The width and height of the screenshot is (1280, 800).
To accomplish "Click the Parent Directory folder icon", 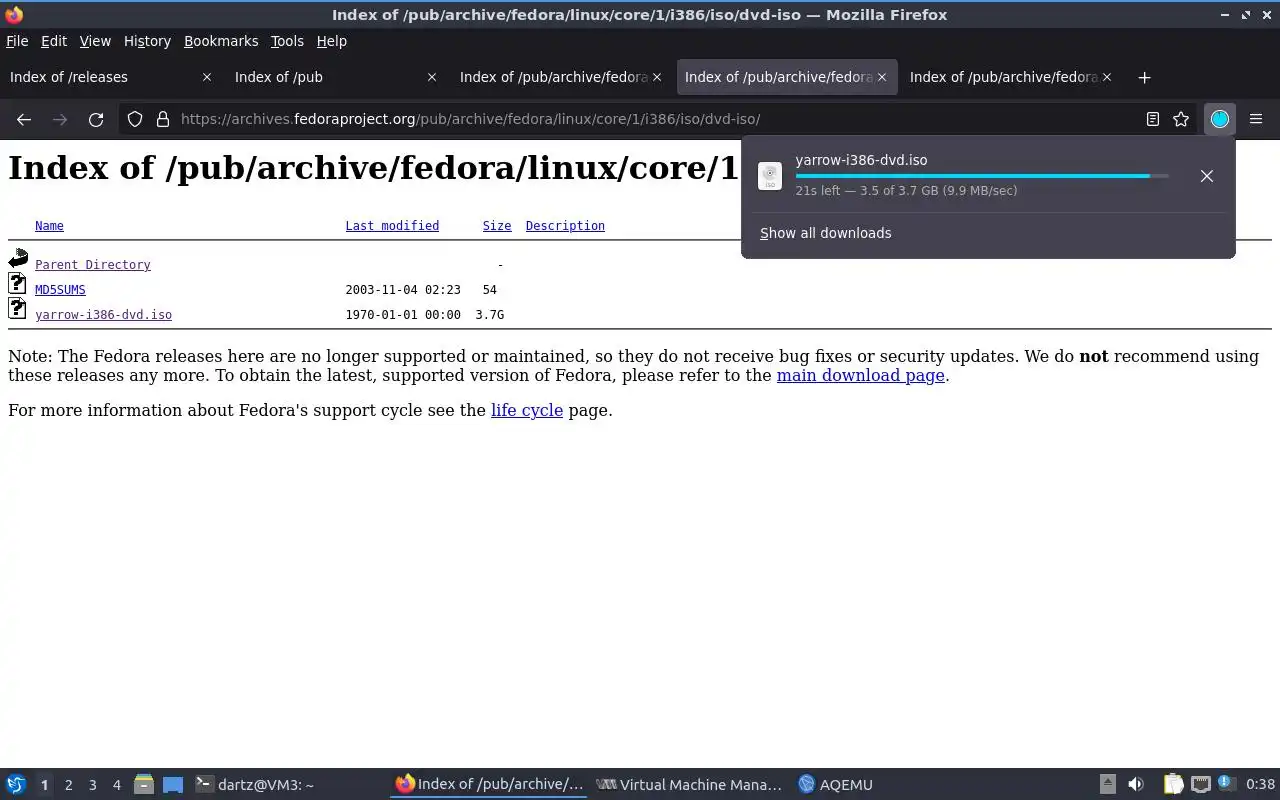I will coord(18,259).
